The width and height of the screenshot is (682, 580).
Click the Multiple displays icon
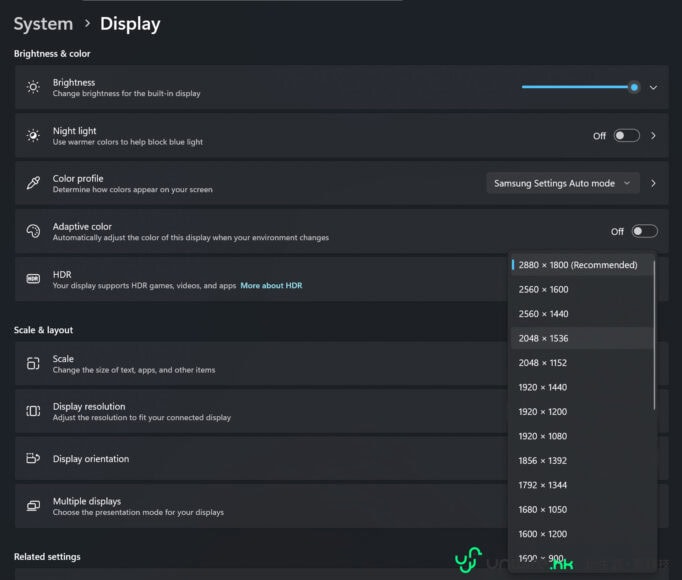(33, 506)
